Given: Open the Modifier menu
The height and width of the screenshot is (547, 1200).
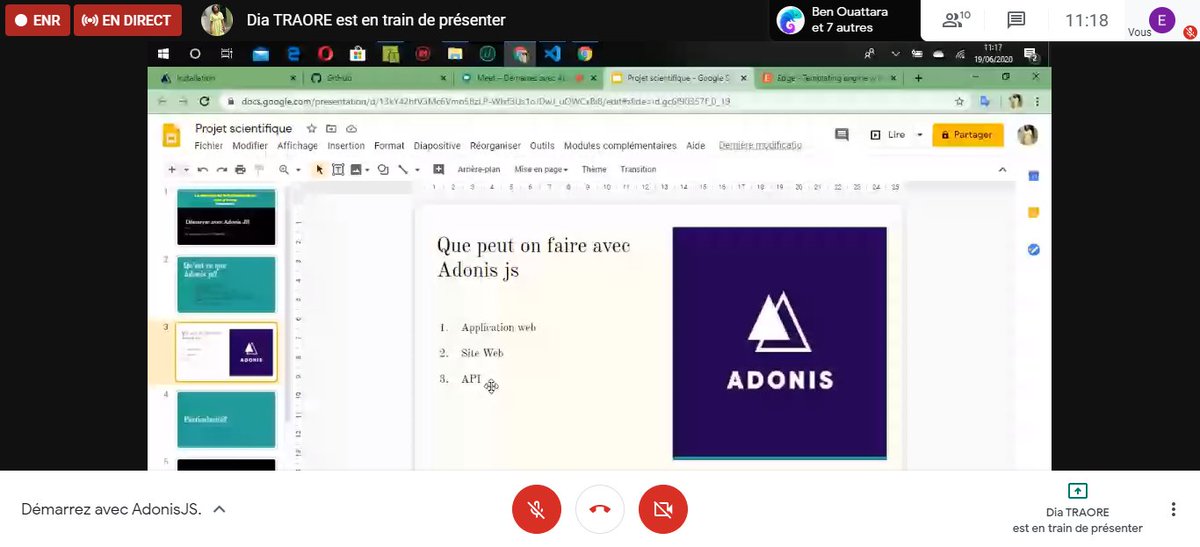Looking at the screenshot, I should click(250, 146).
